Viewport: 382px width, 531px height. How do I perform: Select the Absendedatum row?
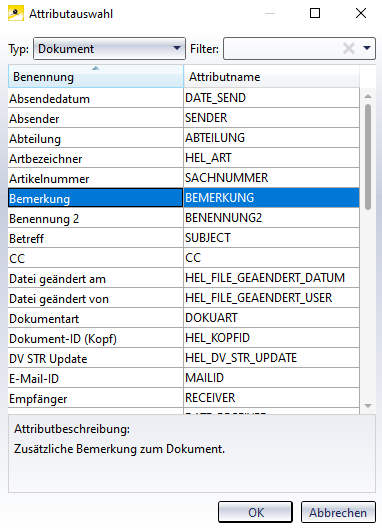pos(184,98)
